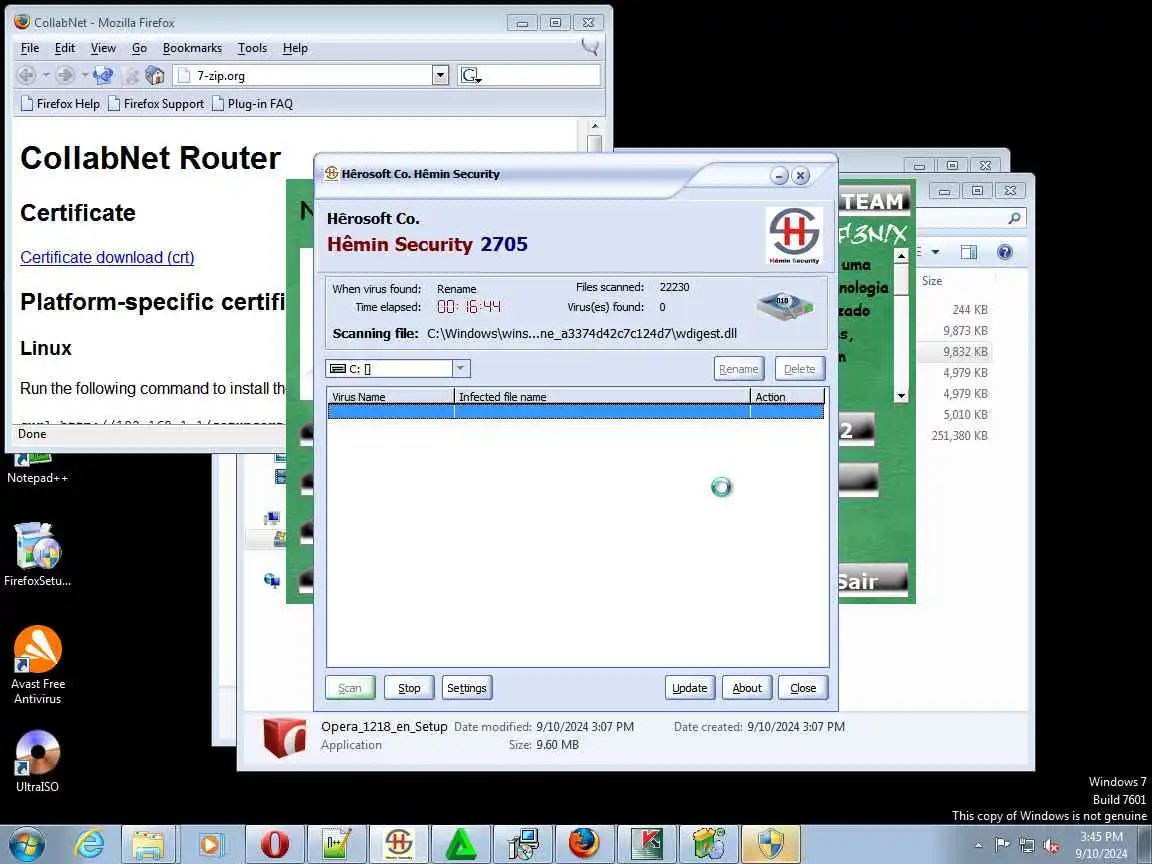Toggle the Explorer preview pane icon
This screenshot has width=1152, height=864.
[x=969, y=252]
